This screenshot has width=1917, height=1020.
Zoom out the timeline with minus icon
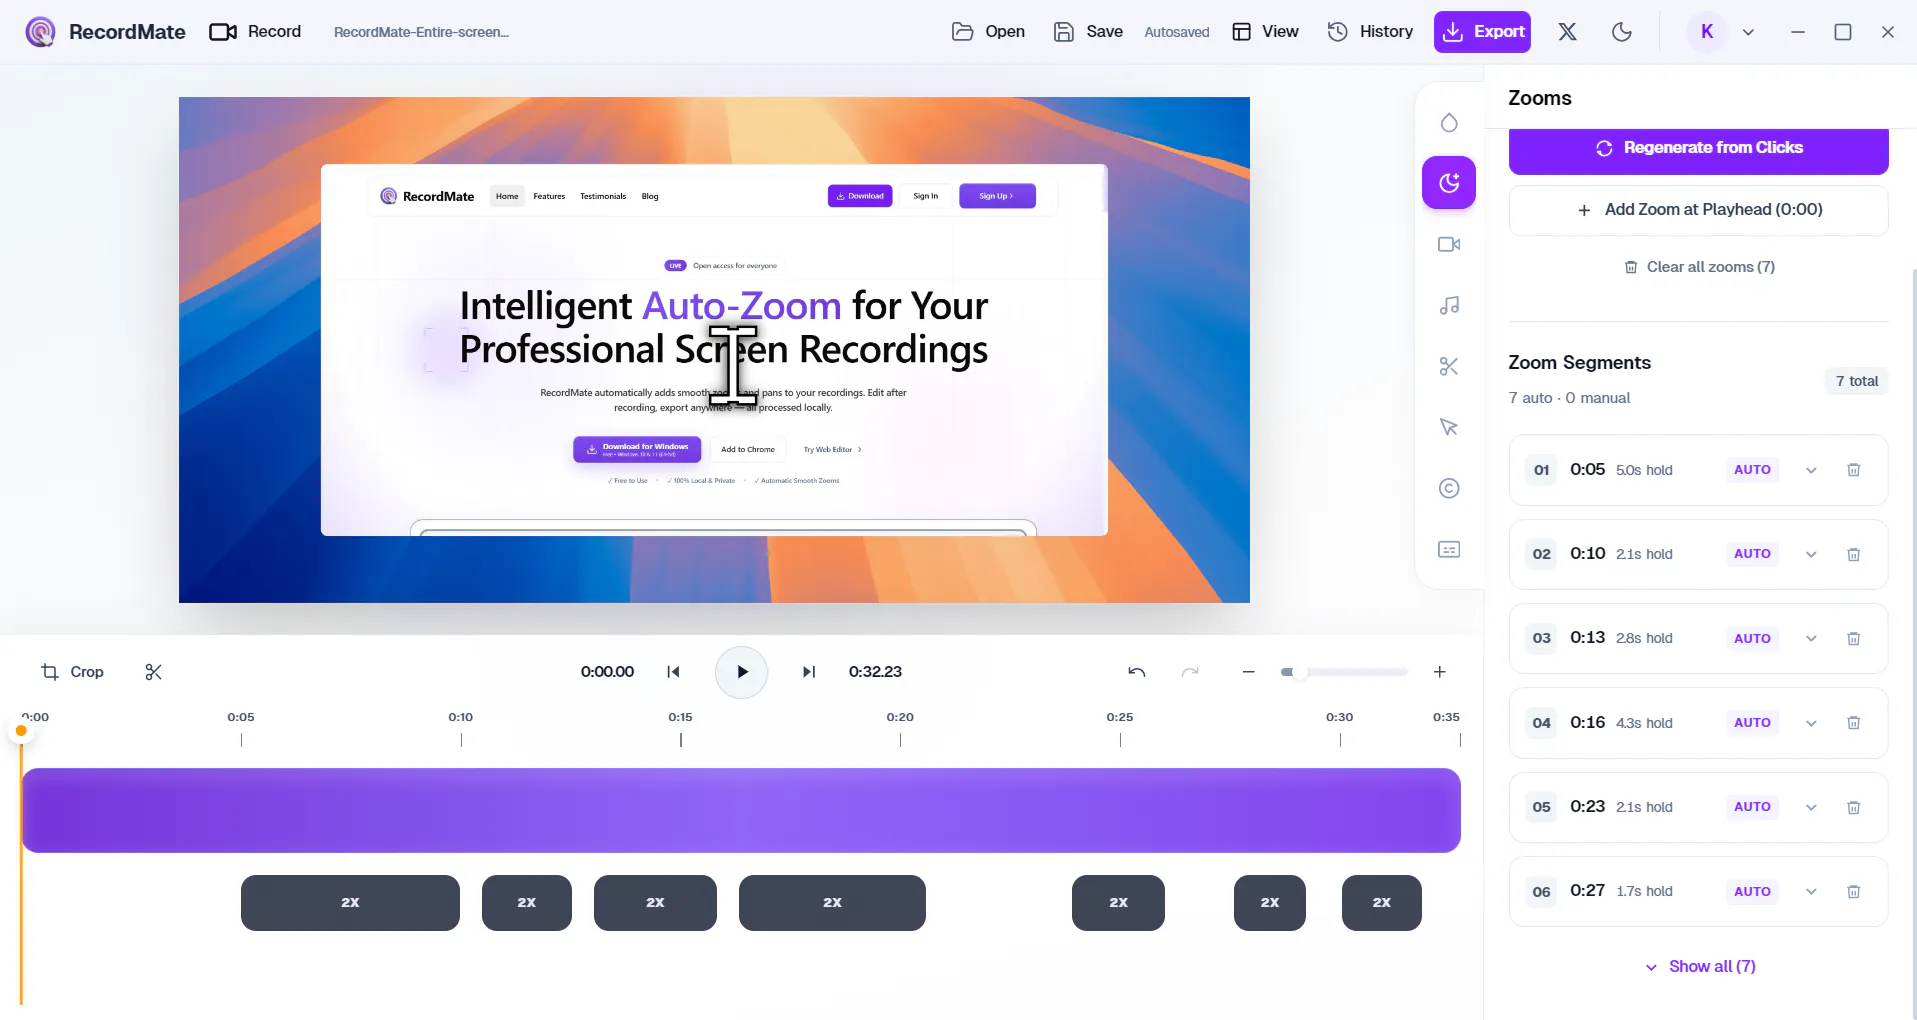pyautogui.click(x=1248, y=672)
